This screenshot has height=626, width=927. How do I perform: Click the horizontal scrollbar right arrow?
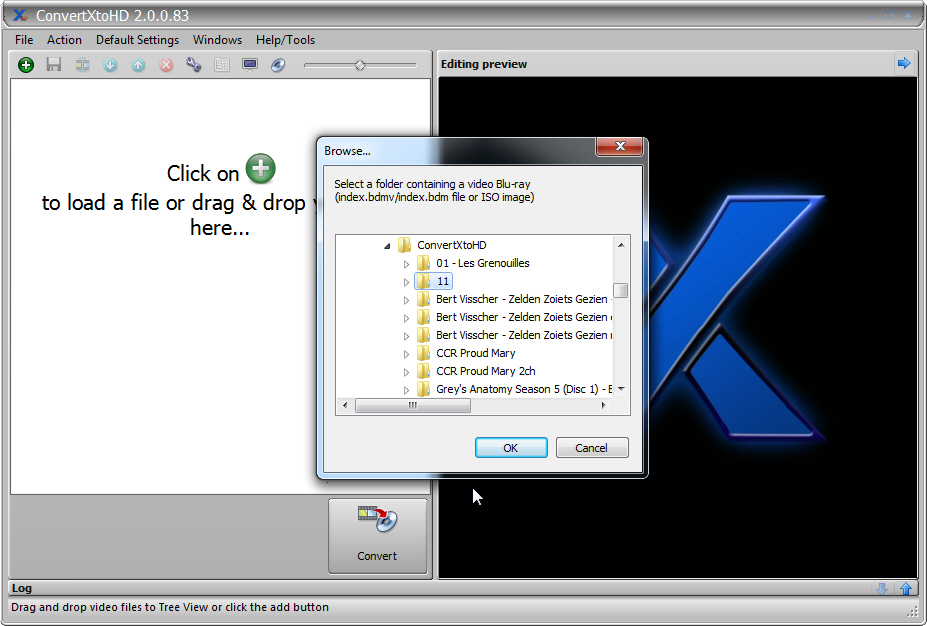click(603, 405)
